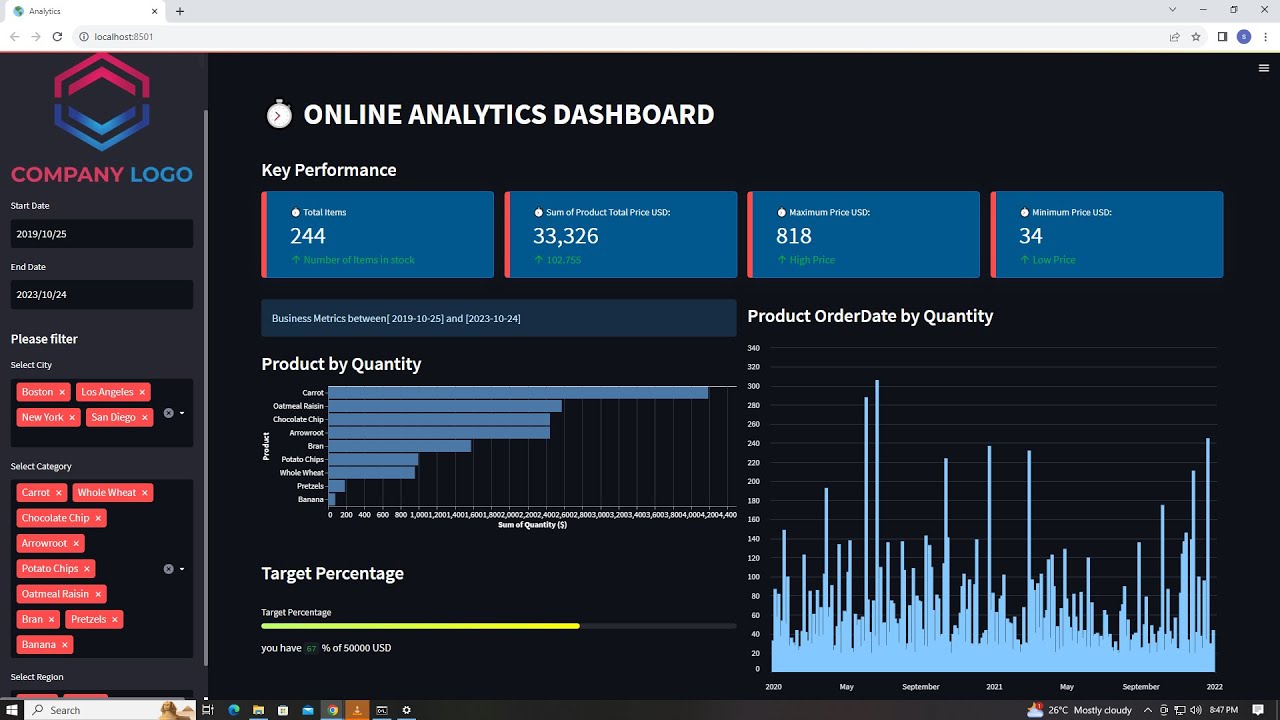
Task: Click the Minimum Price USD card
Action: [1106, 235]
